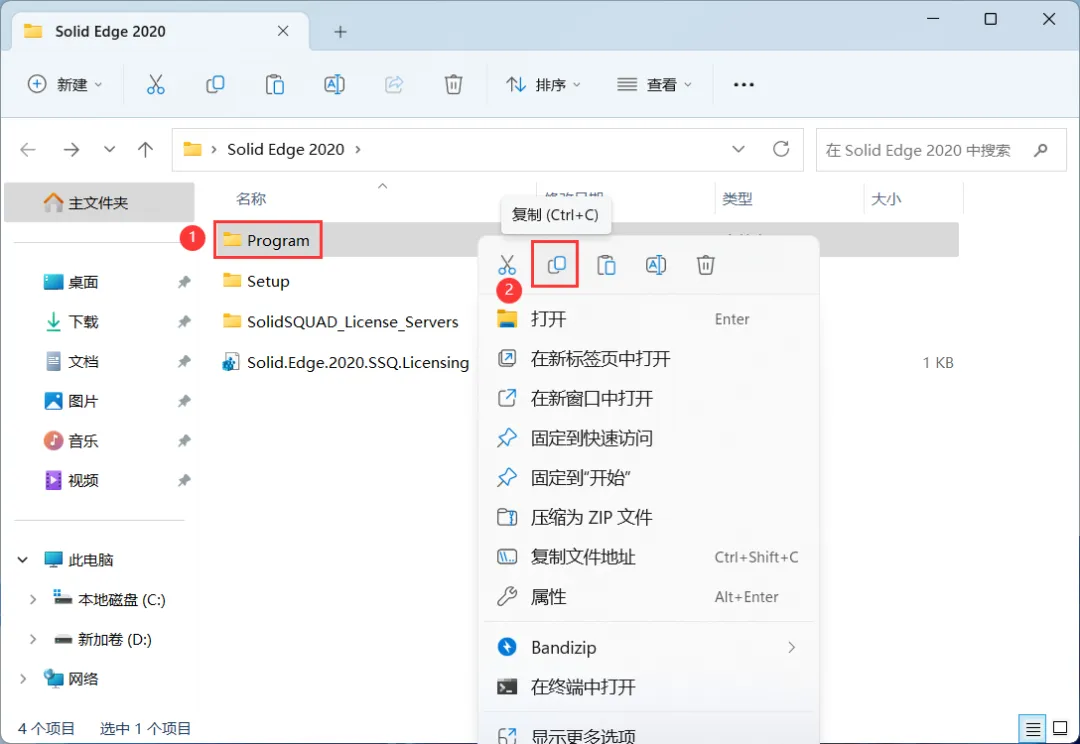The height and width of the screenshot is (744, 1080).
Task: Choose 显示更多选项 menu item
Action: 649,732
